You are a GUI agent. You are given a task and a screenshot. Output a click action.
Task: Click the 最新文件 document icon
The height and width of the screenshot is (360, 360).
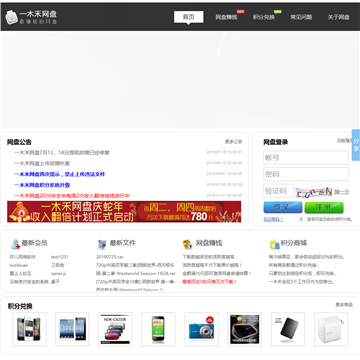[x=102, y=244]
